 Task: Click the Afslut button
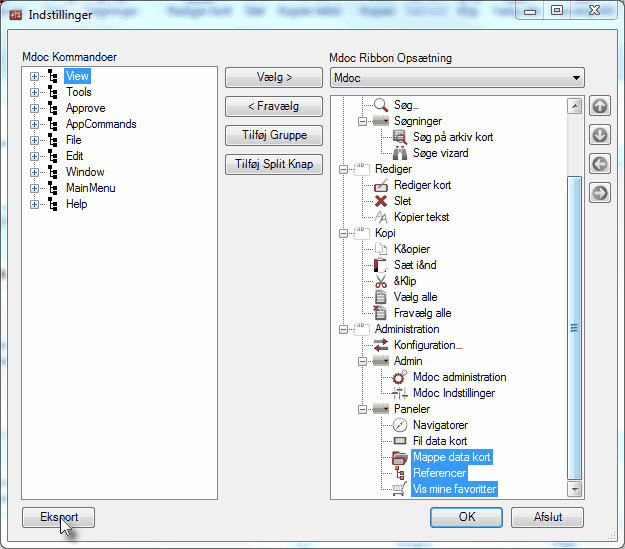547,517
